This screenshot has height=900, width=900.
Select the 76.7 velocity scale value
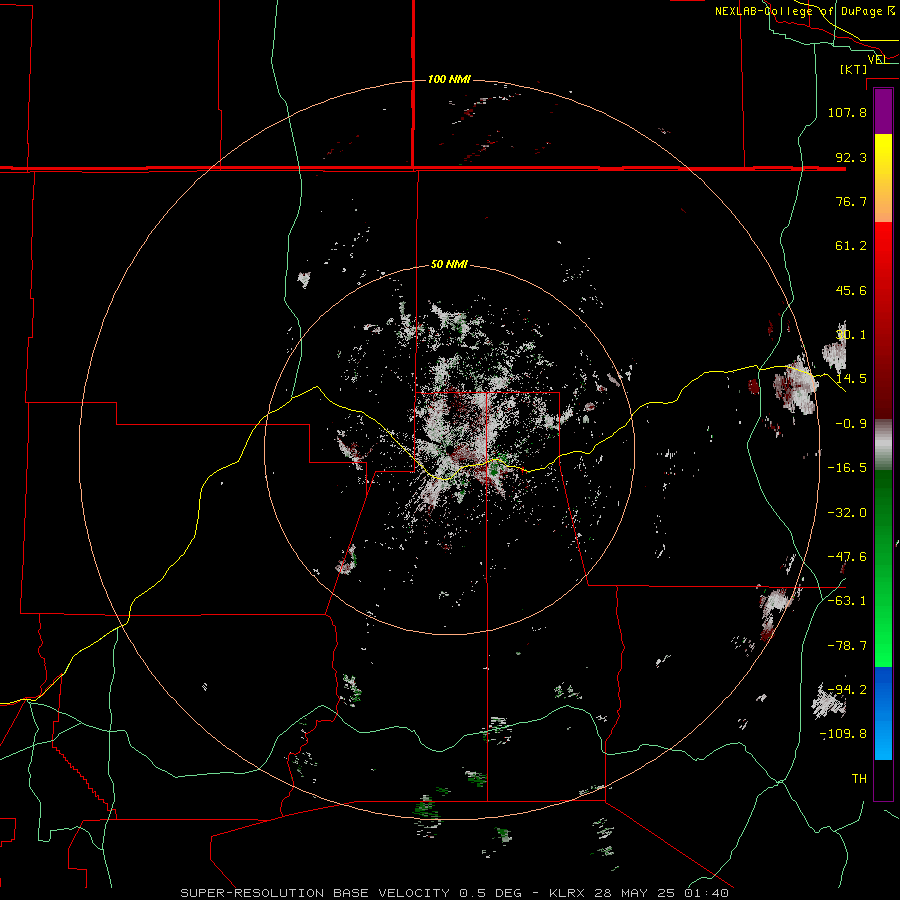(851, 201)
